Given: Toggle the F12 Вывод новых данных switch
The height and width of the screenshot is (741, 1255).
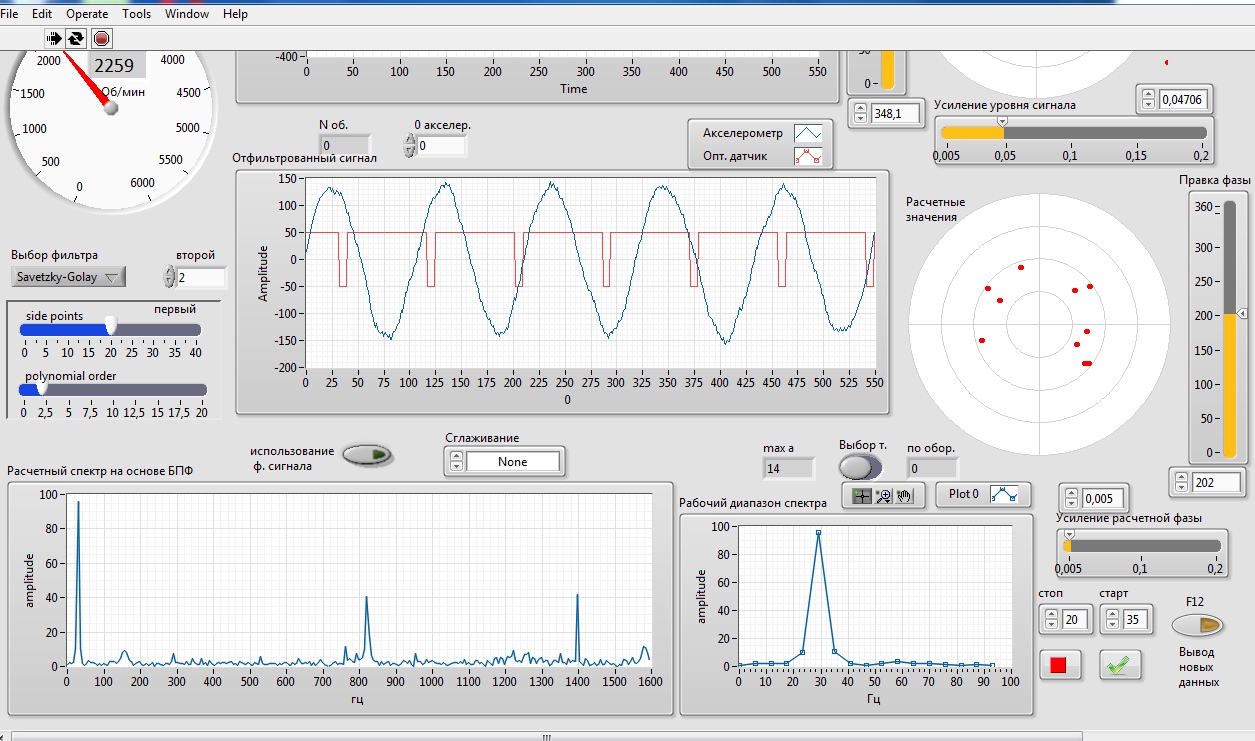Looking at the screenshot, I should pyautogui.click(x=1197, y=625).
